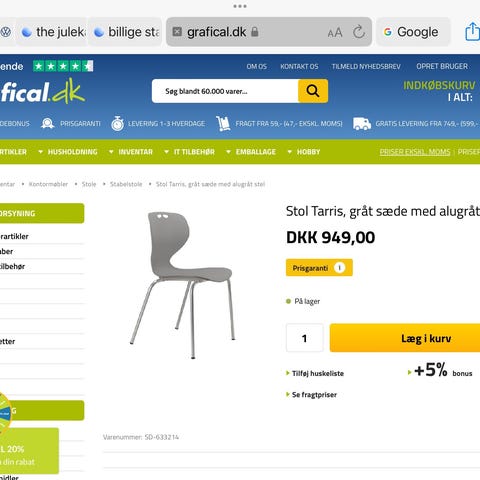Click the search field Søg blandt varer
The height and width of the screenshot is (480, 480).
tap(225, 91)
